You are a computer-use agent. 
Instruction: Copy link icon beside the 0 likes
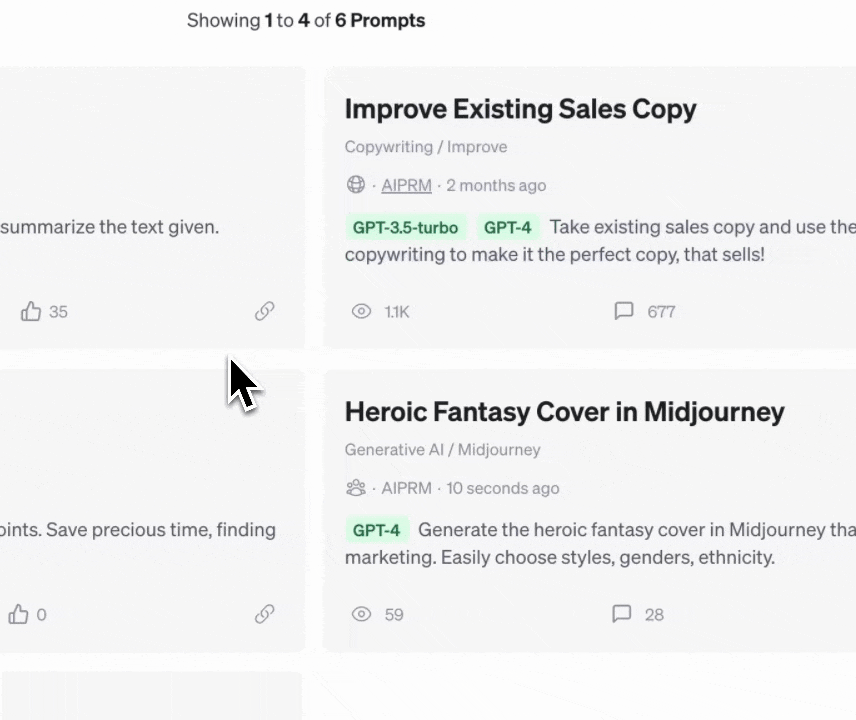(x=264, y=614)
